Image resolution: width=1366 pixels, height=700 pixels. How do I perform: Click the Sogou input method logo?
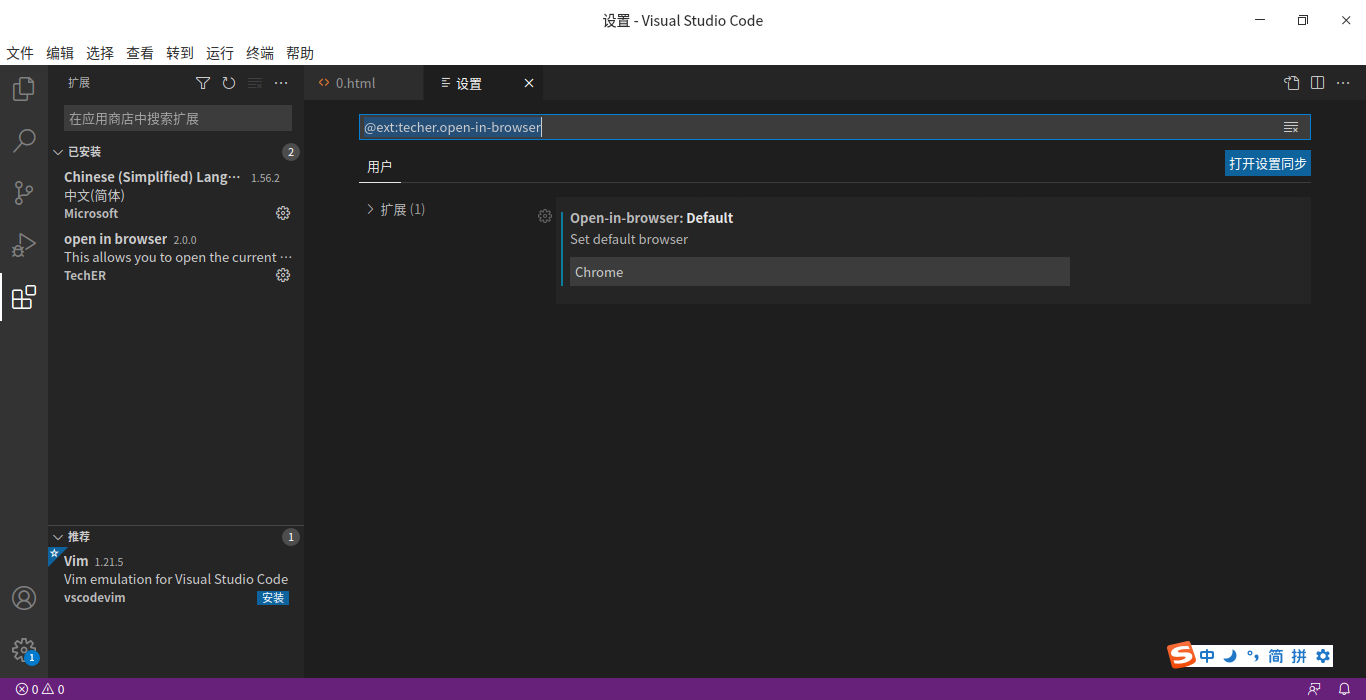(x=1183, y=656)
